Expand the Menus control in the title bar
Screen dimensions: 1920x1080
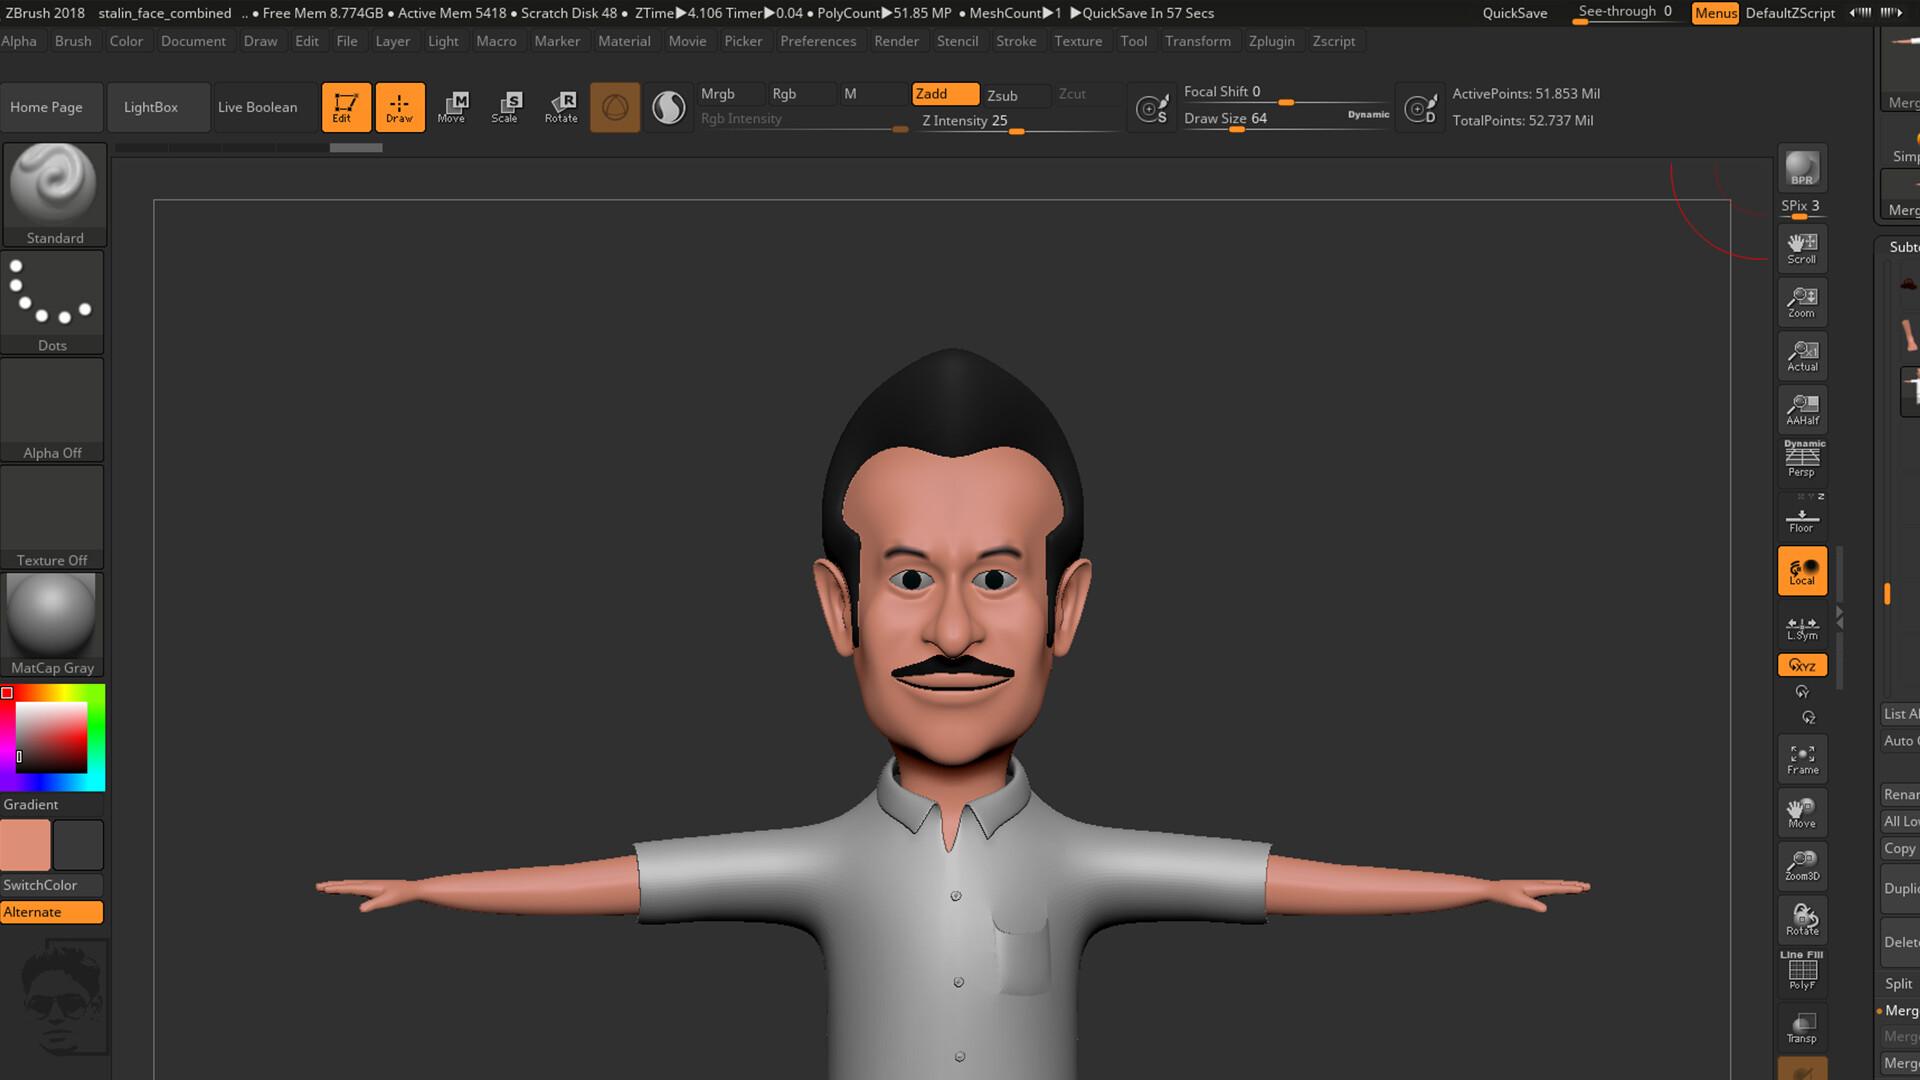[1714, 13]
